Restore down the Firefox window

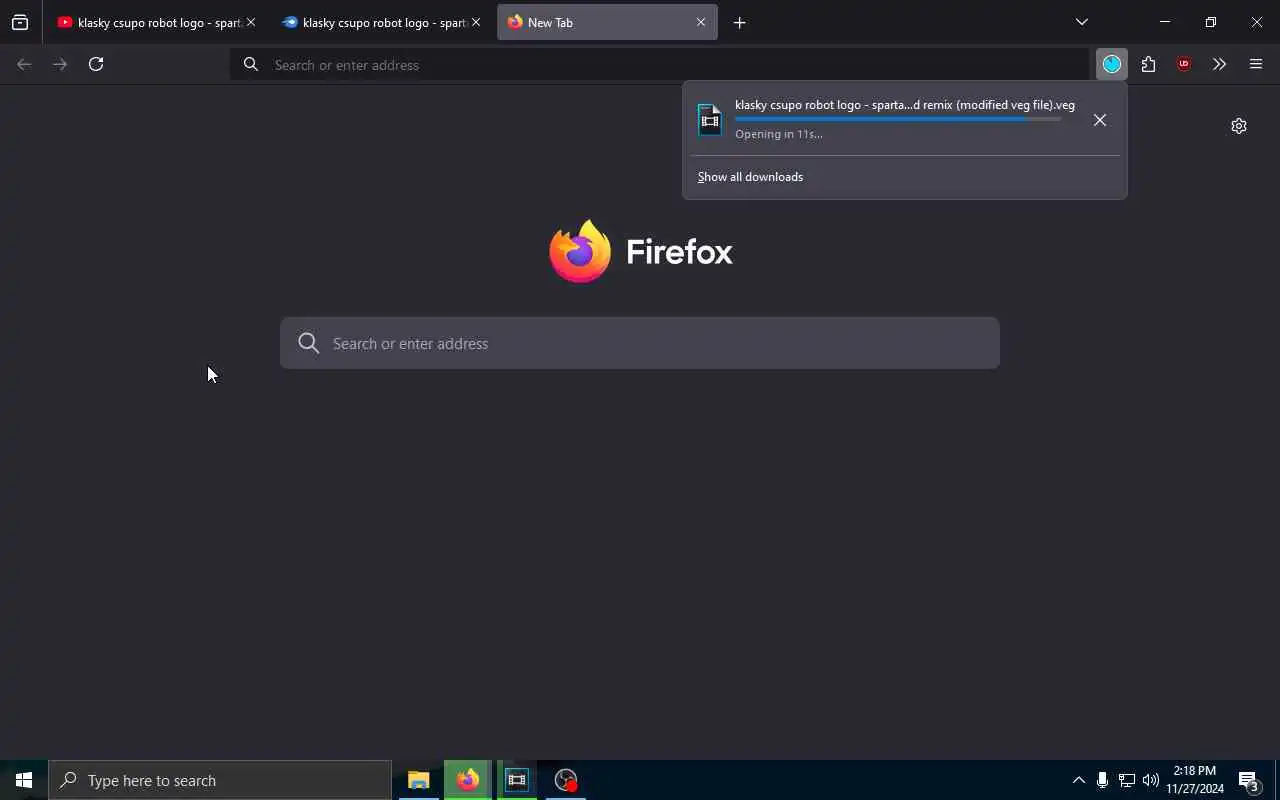[1210, 22]
